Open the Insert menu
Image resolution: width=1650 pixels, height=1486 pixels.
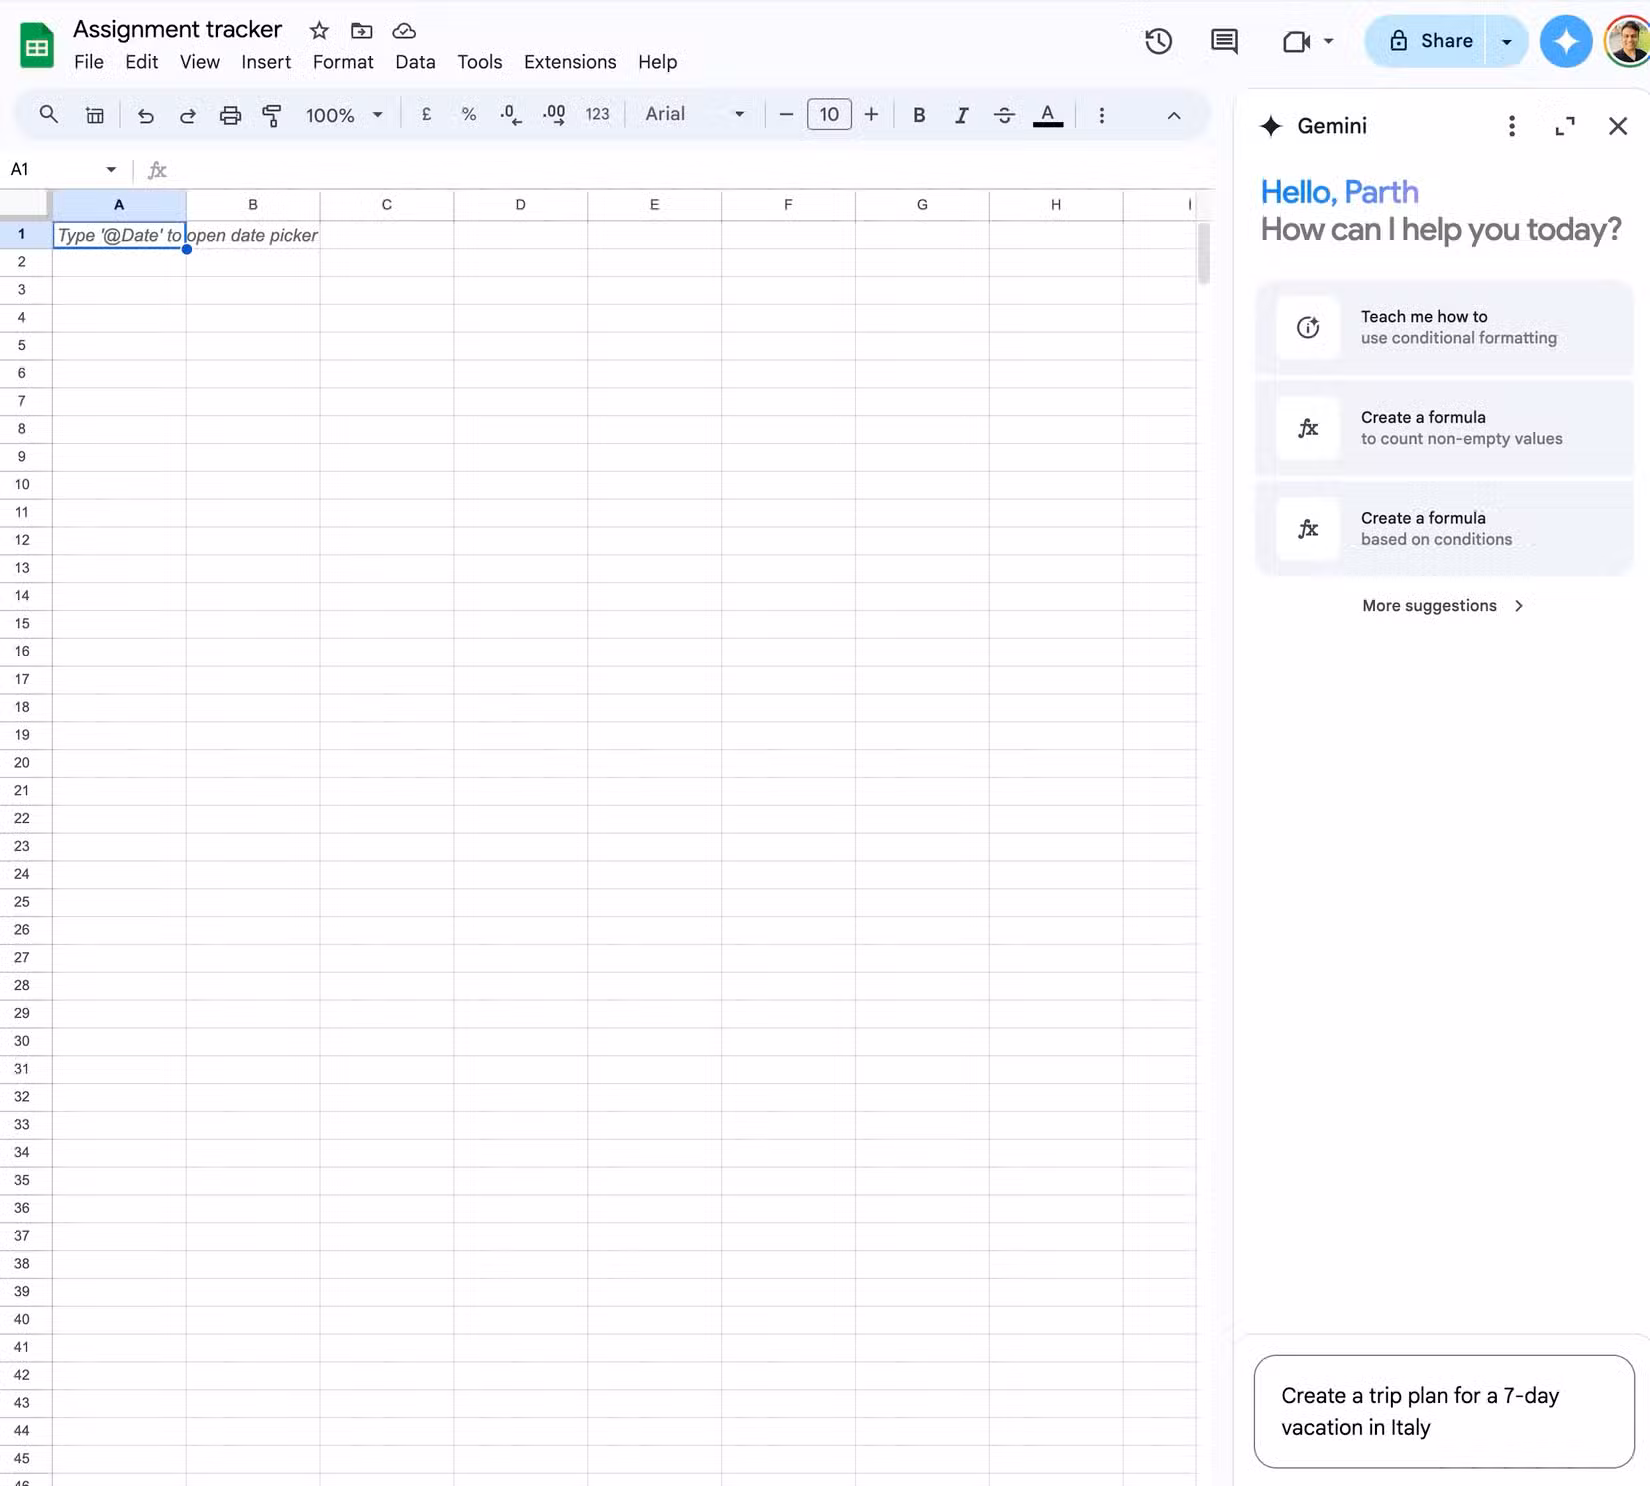pos(265,62)
